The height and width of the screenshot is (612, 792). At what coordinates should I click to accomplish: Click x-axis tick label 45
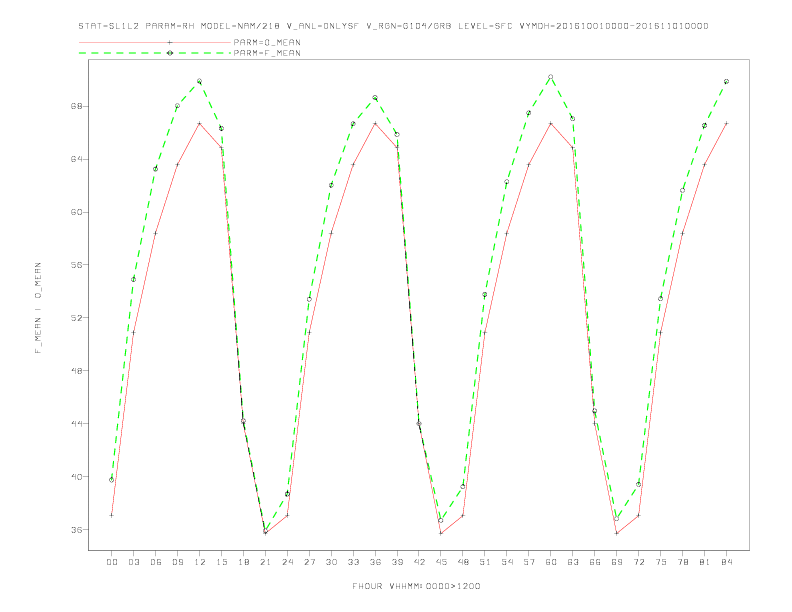click(x=441, y=562)
